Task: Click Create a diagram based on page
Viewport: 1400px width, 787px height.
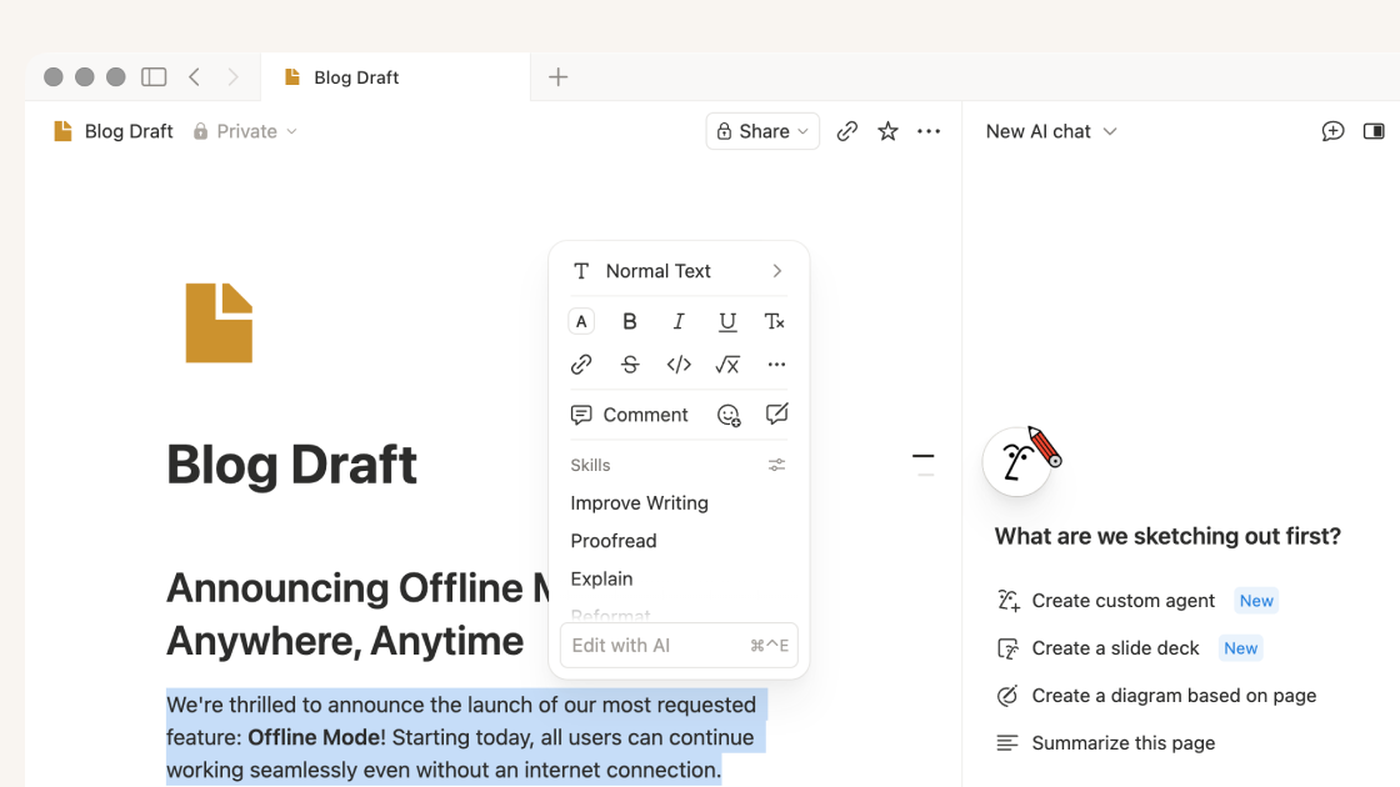Action: pos(1156,696)
